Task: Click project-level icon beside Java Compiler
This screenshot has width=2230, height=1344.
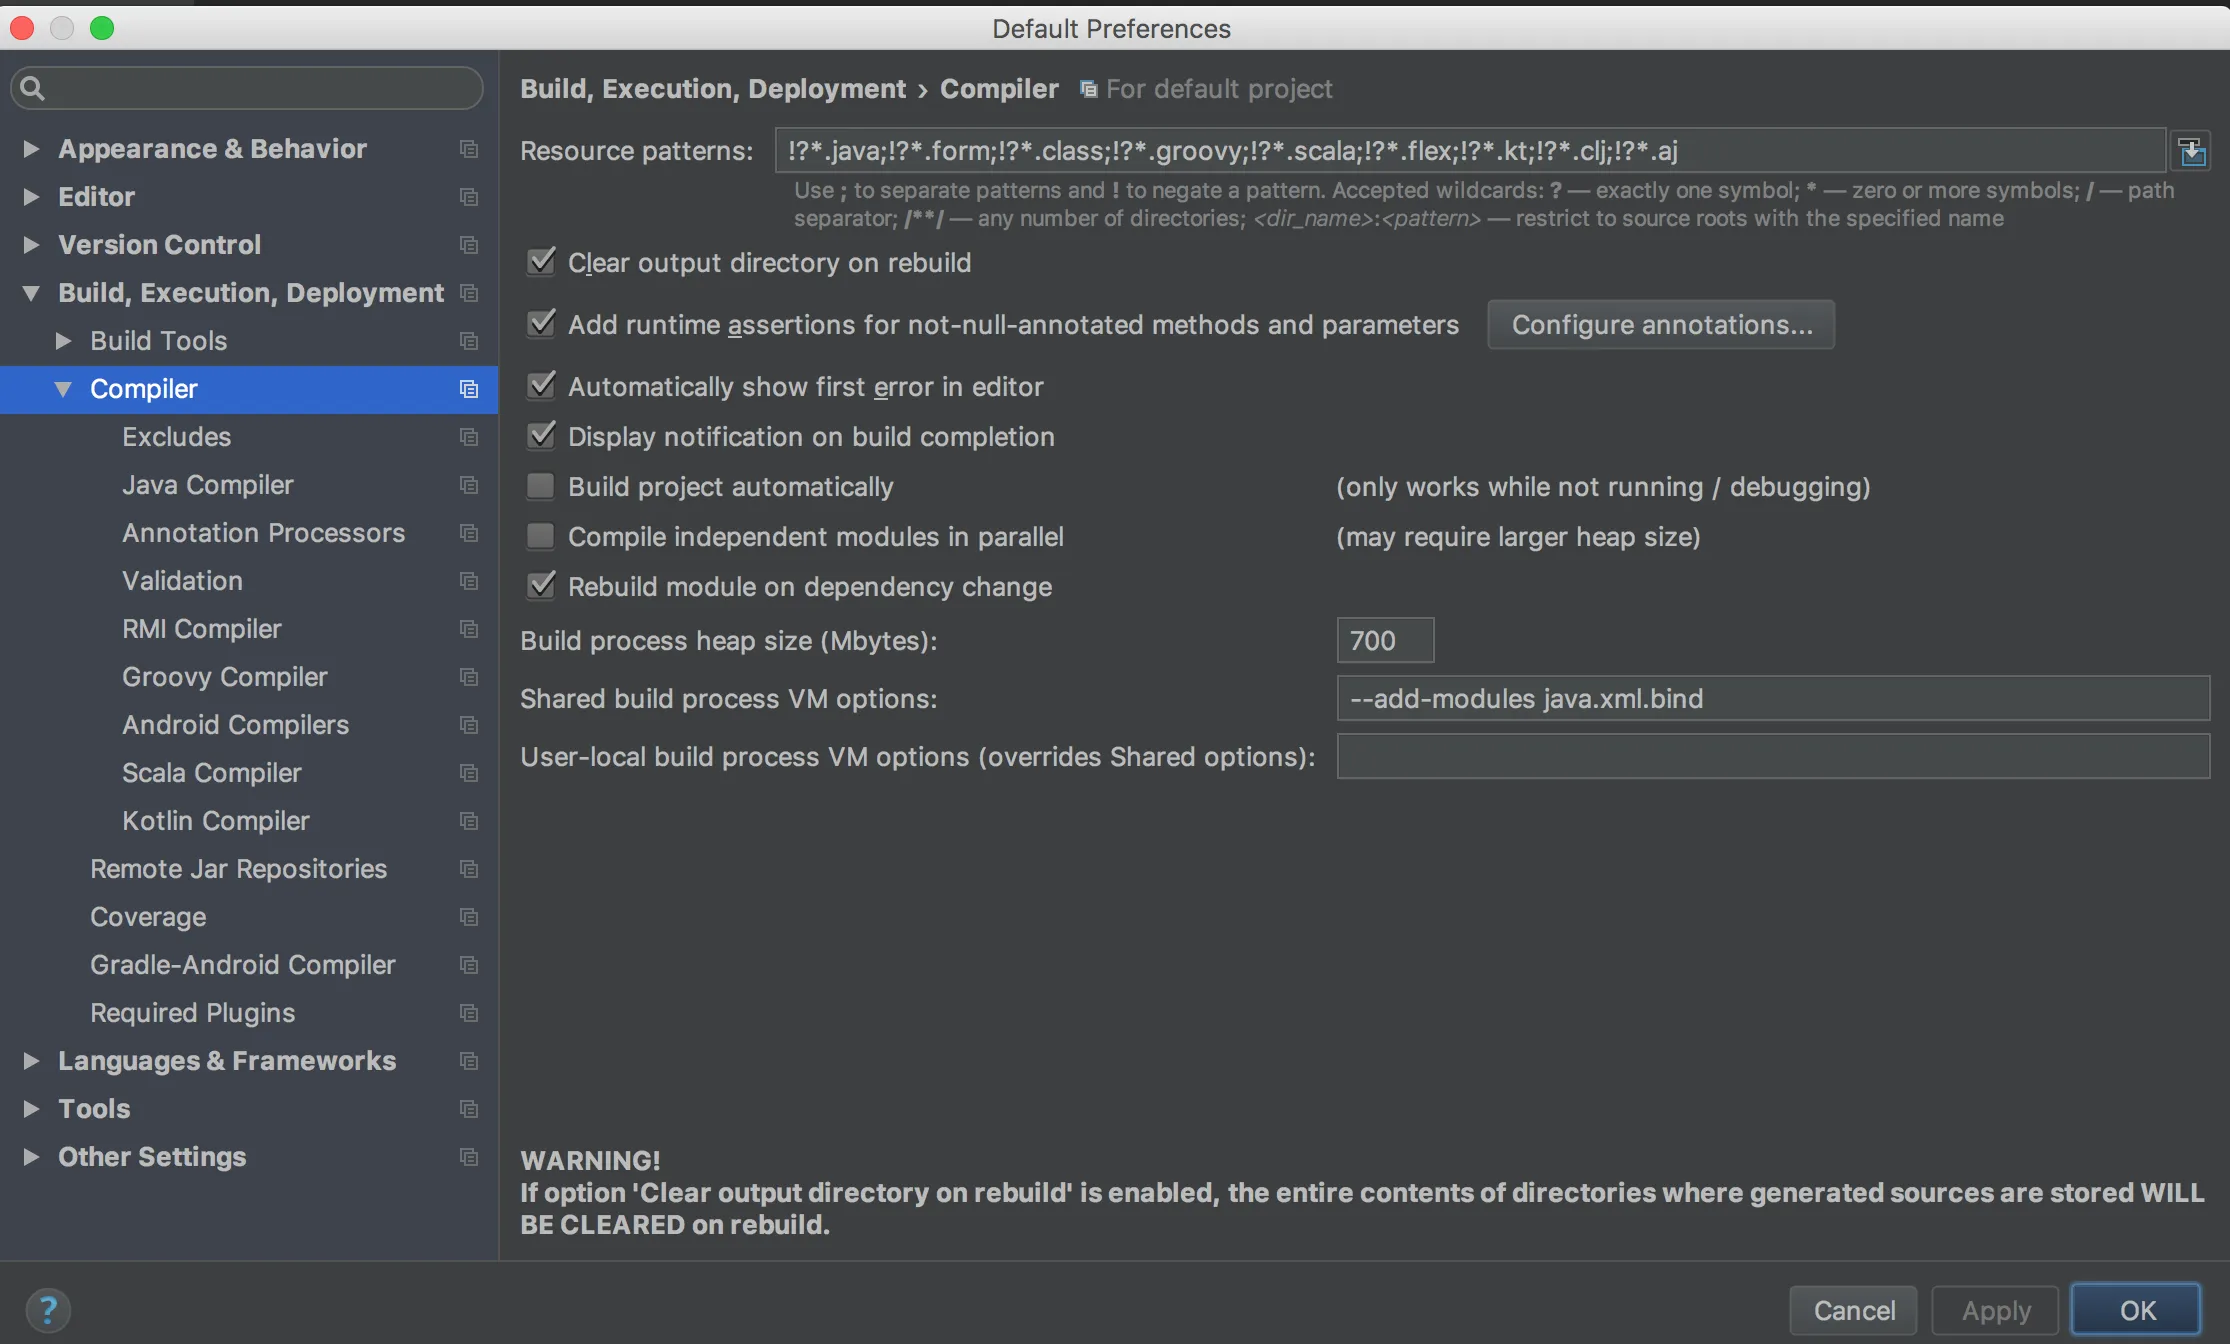Action: point(468,485)
